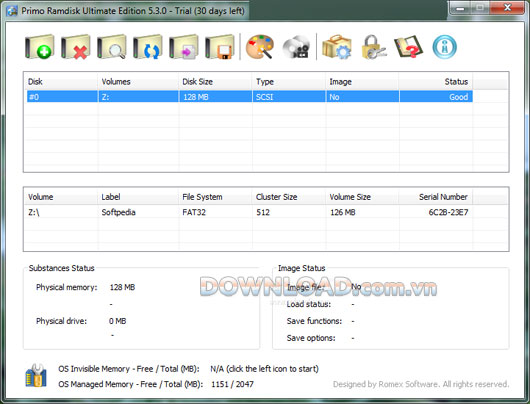This screenshot has width=530, height=404.
Task: Click the app icon in title bar
Action: (12, 10)
